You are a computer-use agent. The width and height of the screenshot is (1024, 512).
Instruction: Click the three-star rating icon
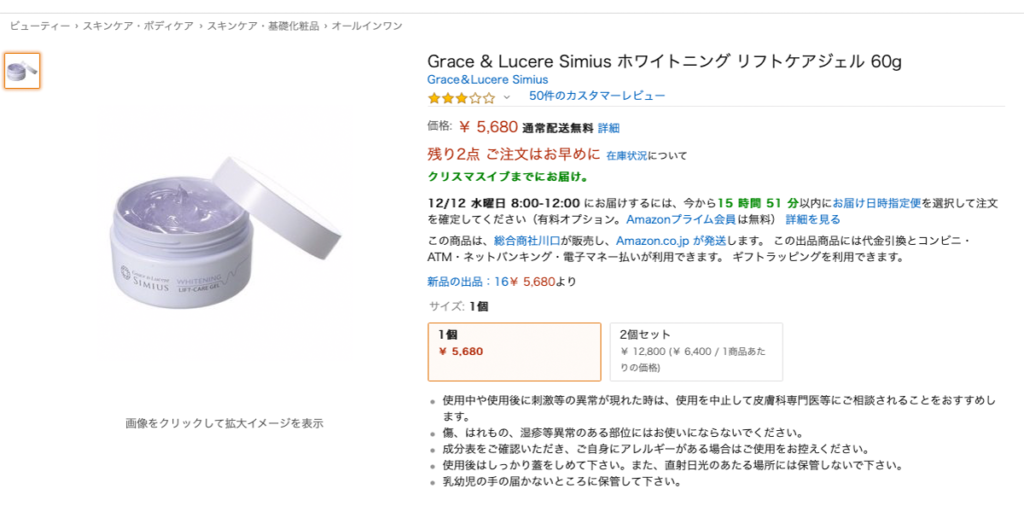click(461, 98)
